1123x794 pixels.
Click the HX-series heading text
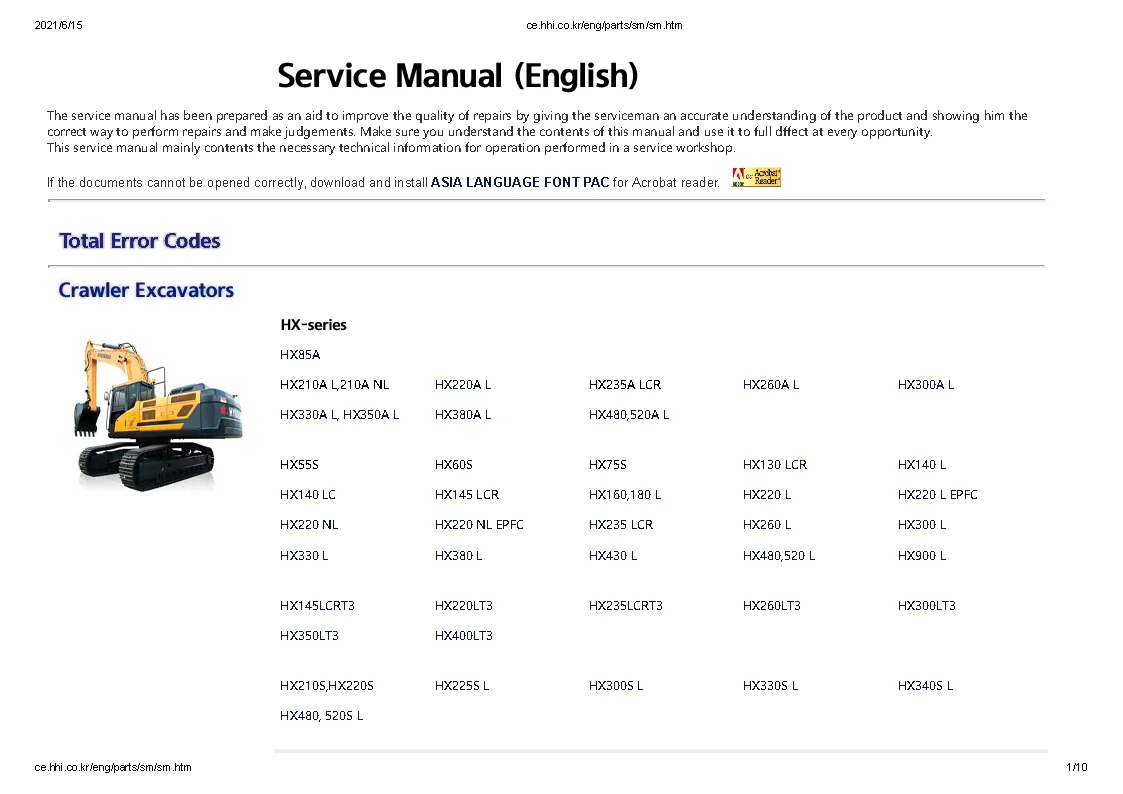point(313,325)
